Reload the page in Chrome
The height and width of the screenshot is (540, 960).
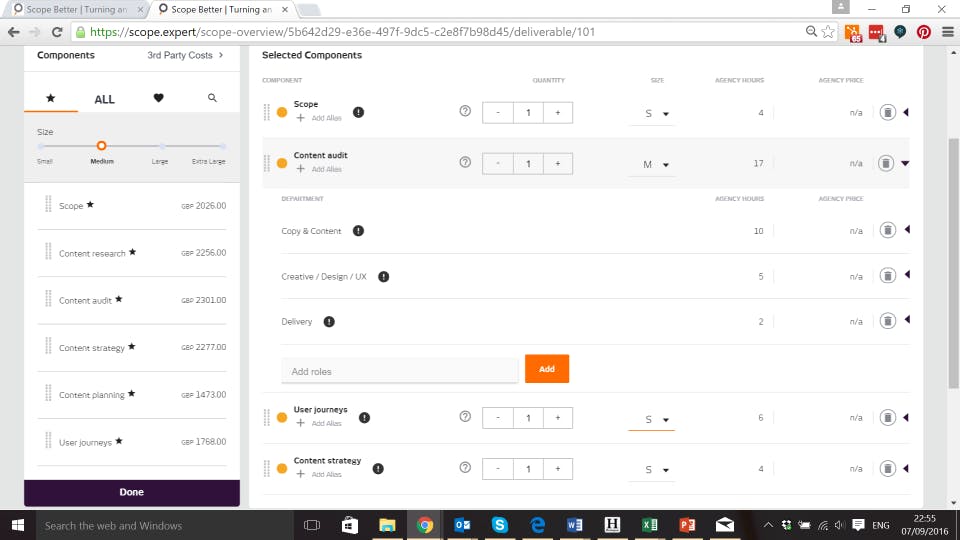pyautogui.click(x=56, y=32)
